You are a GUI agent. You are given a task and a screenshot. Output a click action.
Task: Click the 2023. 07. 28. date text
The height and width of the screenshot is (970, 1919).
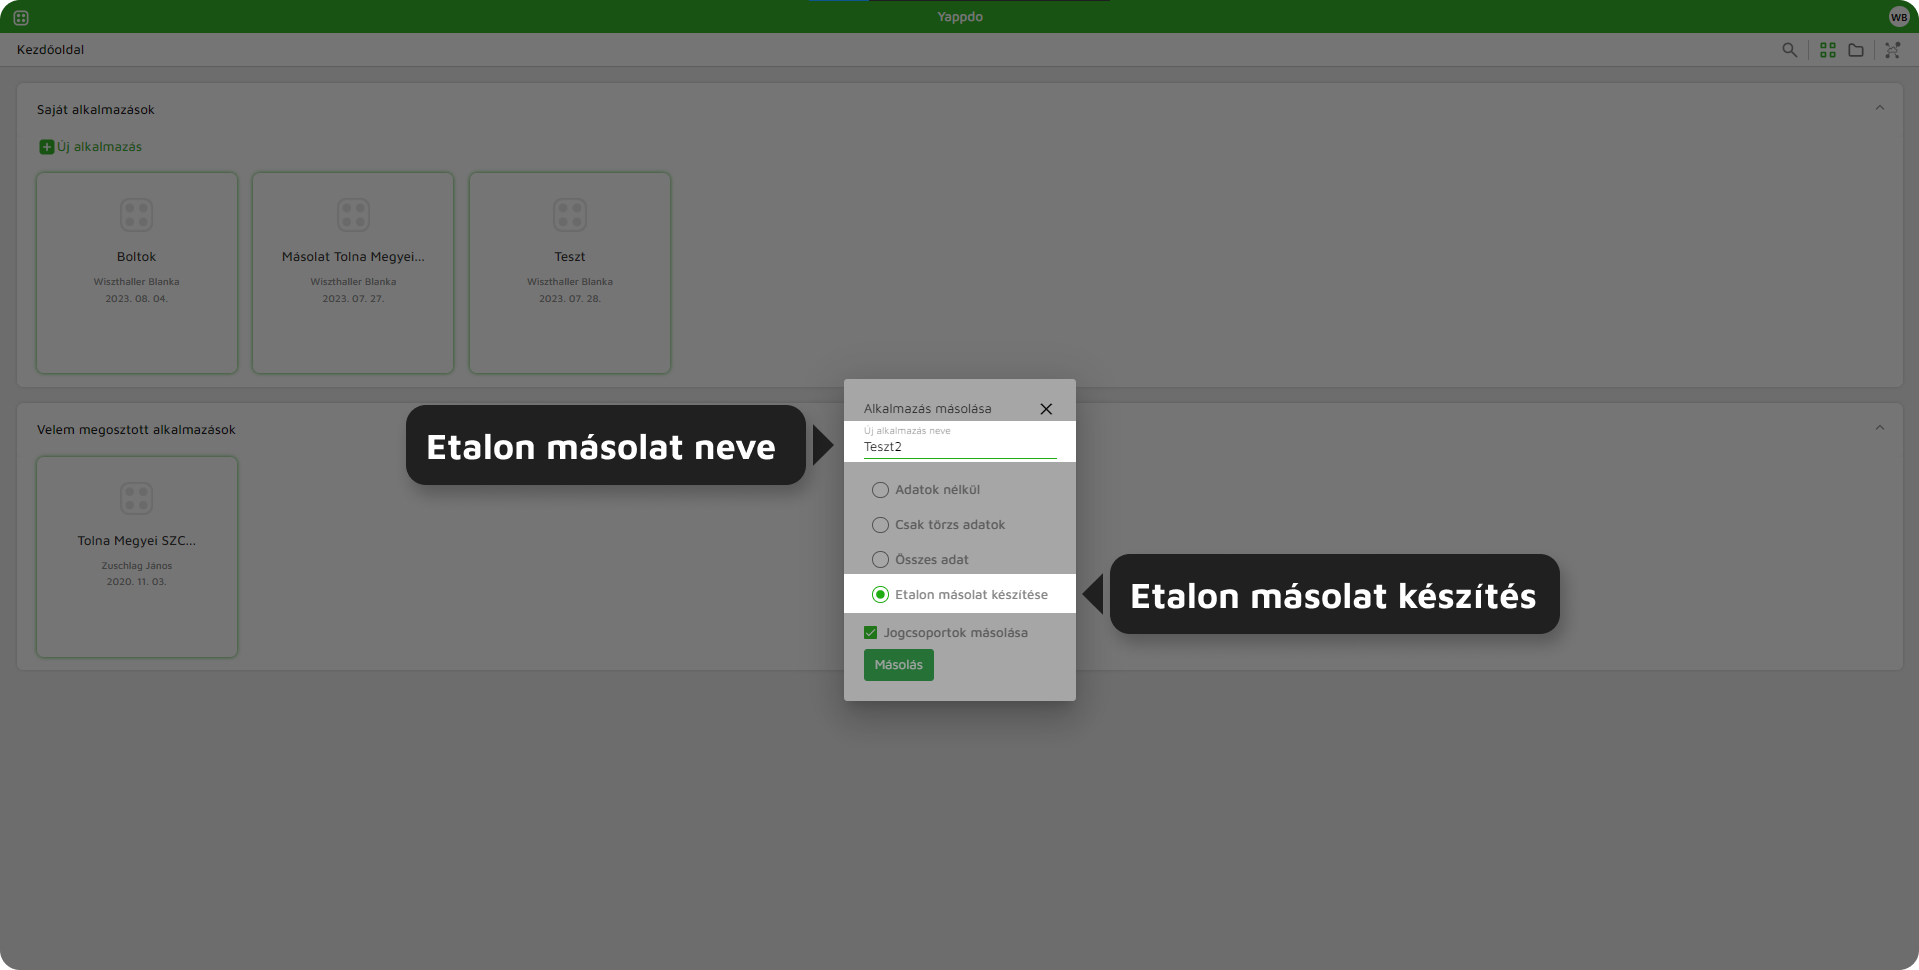pyautogui.click(x=570, y=299)
